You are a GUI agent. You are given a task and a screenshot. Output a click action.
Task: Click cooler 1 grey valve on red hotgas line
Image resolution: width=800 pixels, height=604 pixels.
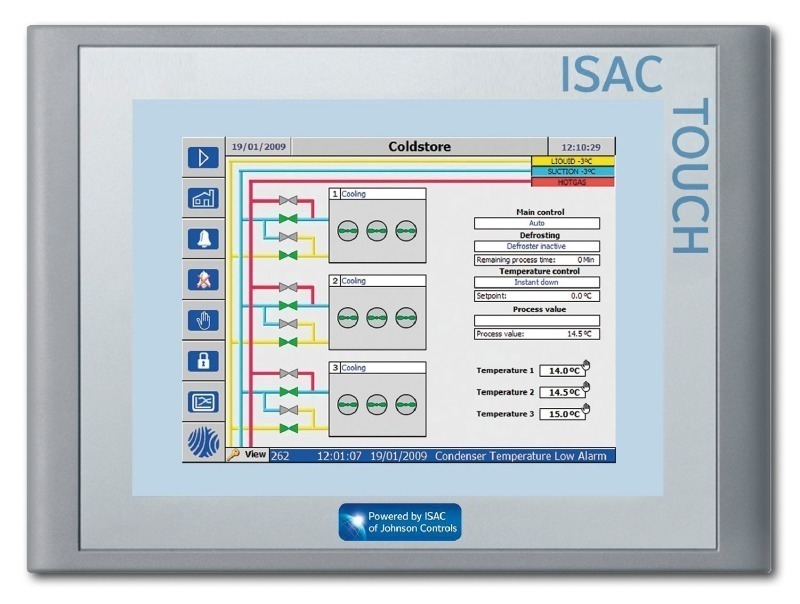[288, 200]
